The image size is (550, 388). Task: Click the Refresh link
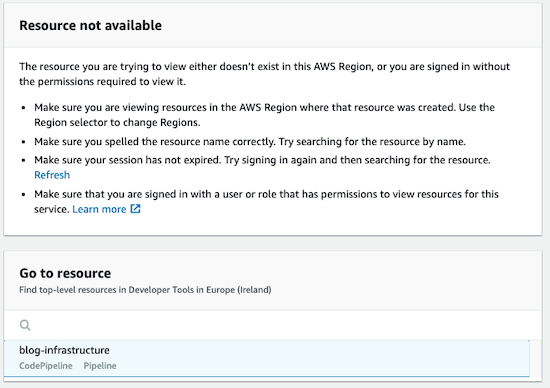pyautogui.click(x=52, y=175)
